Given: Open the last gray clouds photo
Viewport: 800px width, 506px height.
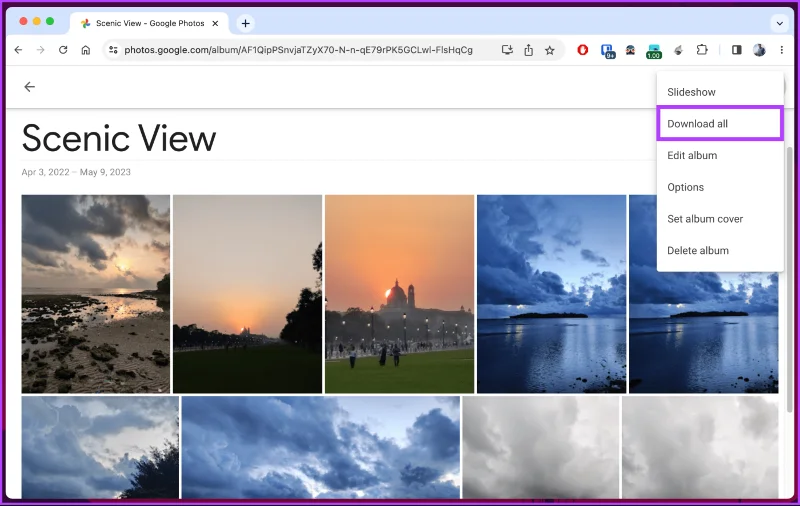Looking at the screenshot, I should click(x=700, y=447).
